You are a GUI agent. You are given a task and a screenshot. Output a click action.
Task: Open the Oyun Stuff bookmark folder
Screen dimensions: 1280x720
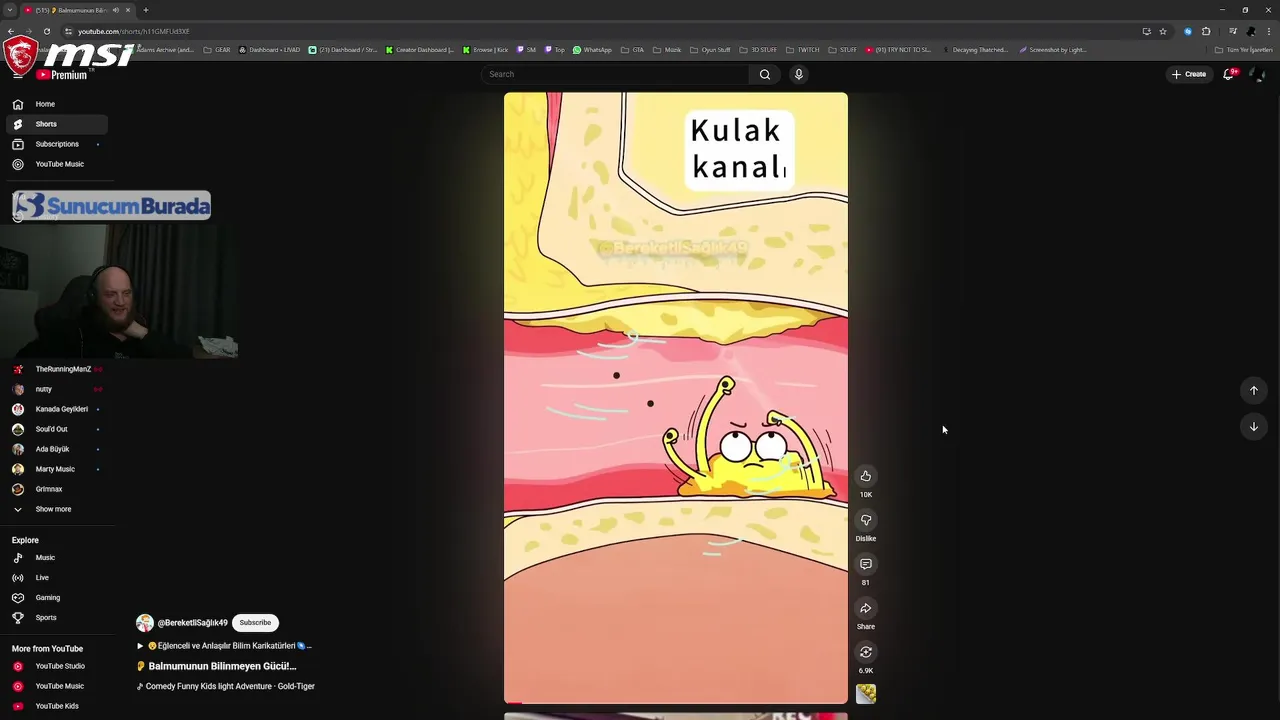point(710,50)
